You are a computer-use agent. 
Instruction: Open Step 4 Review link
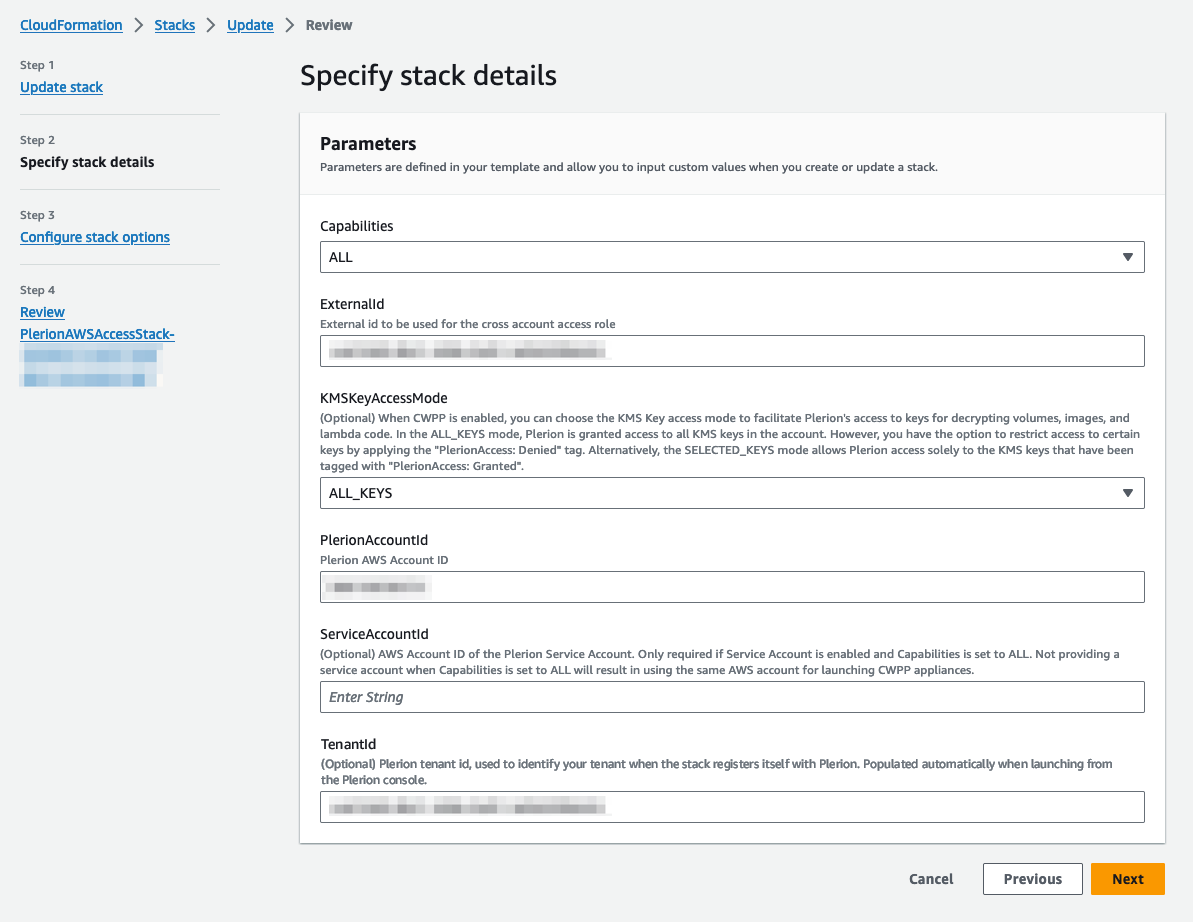pyautogui.click(x=42, y=312)
